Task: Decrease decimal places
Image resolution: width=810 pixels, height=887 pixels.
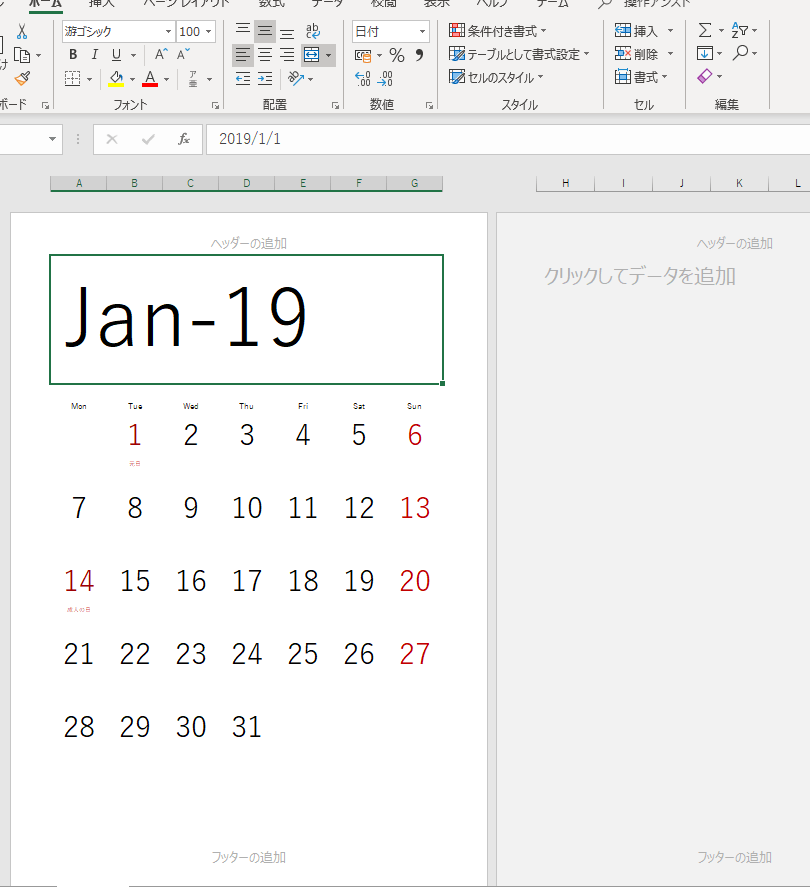Action: point(385,79)
